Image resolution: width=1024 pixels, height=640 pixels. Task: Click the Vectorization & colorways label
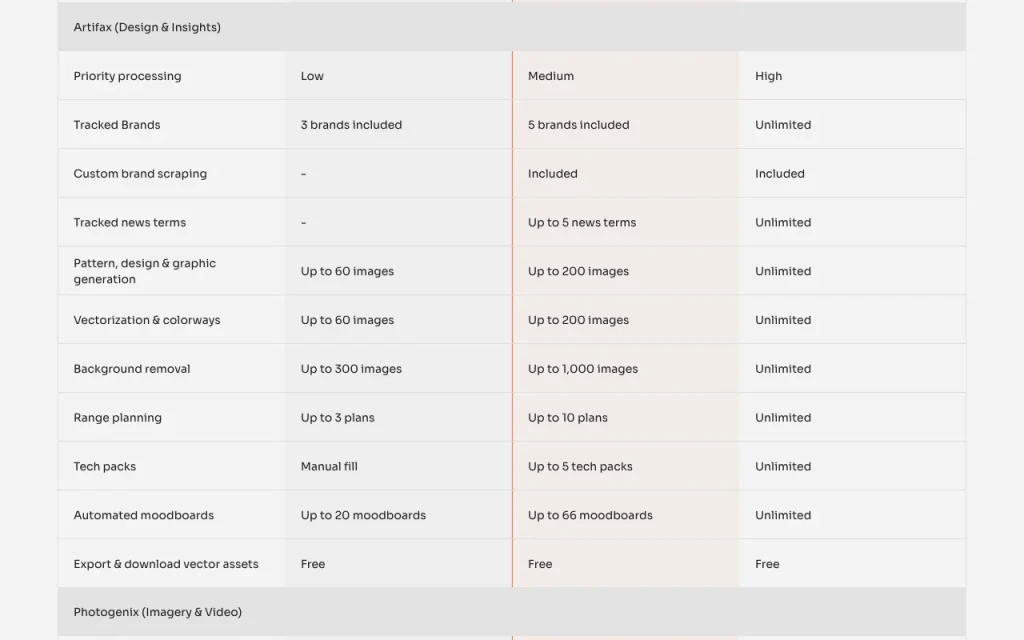tap(147, 320)
